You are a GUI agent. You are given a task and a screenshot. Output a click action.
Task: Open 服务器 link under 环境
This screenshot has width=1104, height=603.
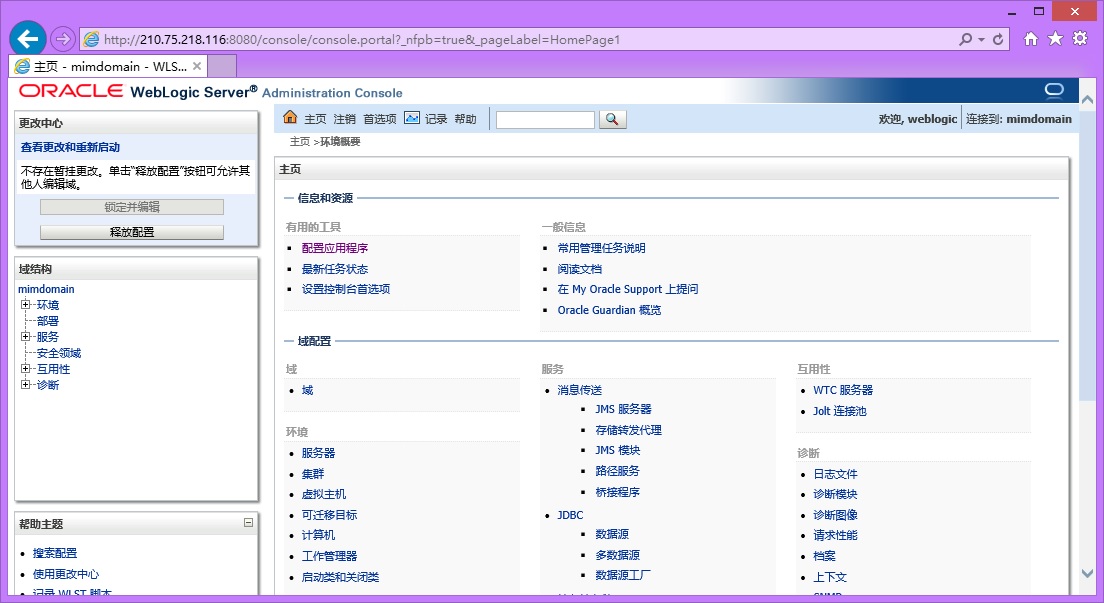click(x=318, y=453)
